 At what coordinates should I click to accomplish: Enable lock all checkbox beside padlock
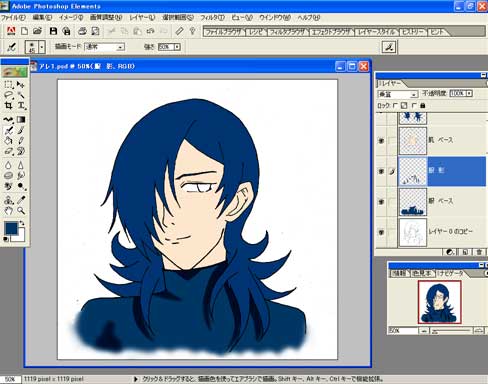pos(414,106)
